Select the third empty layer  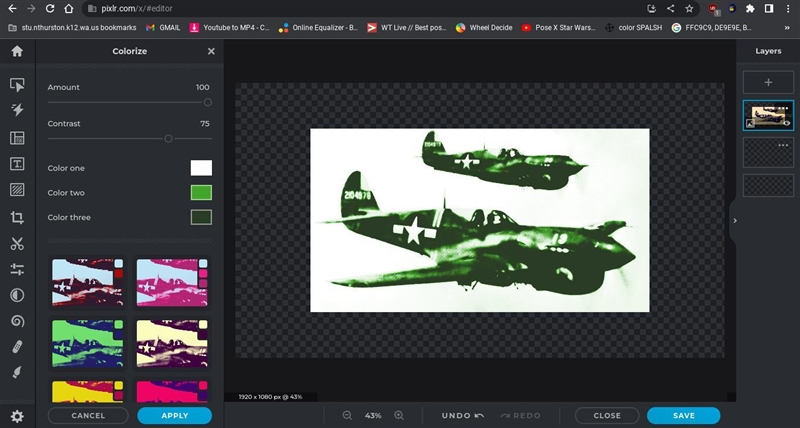[x=768, y=185]
